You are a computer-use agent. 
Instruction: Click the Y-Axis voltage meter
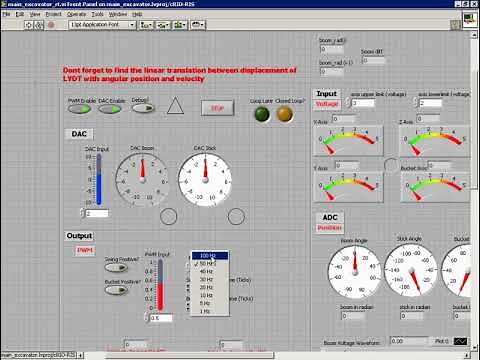click(348, 187)
